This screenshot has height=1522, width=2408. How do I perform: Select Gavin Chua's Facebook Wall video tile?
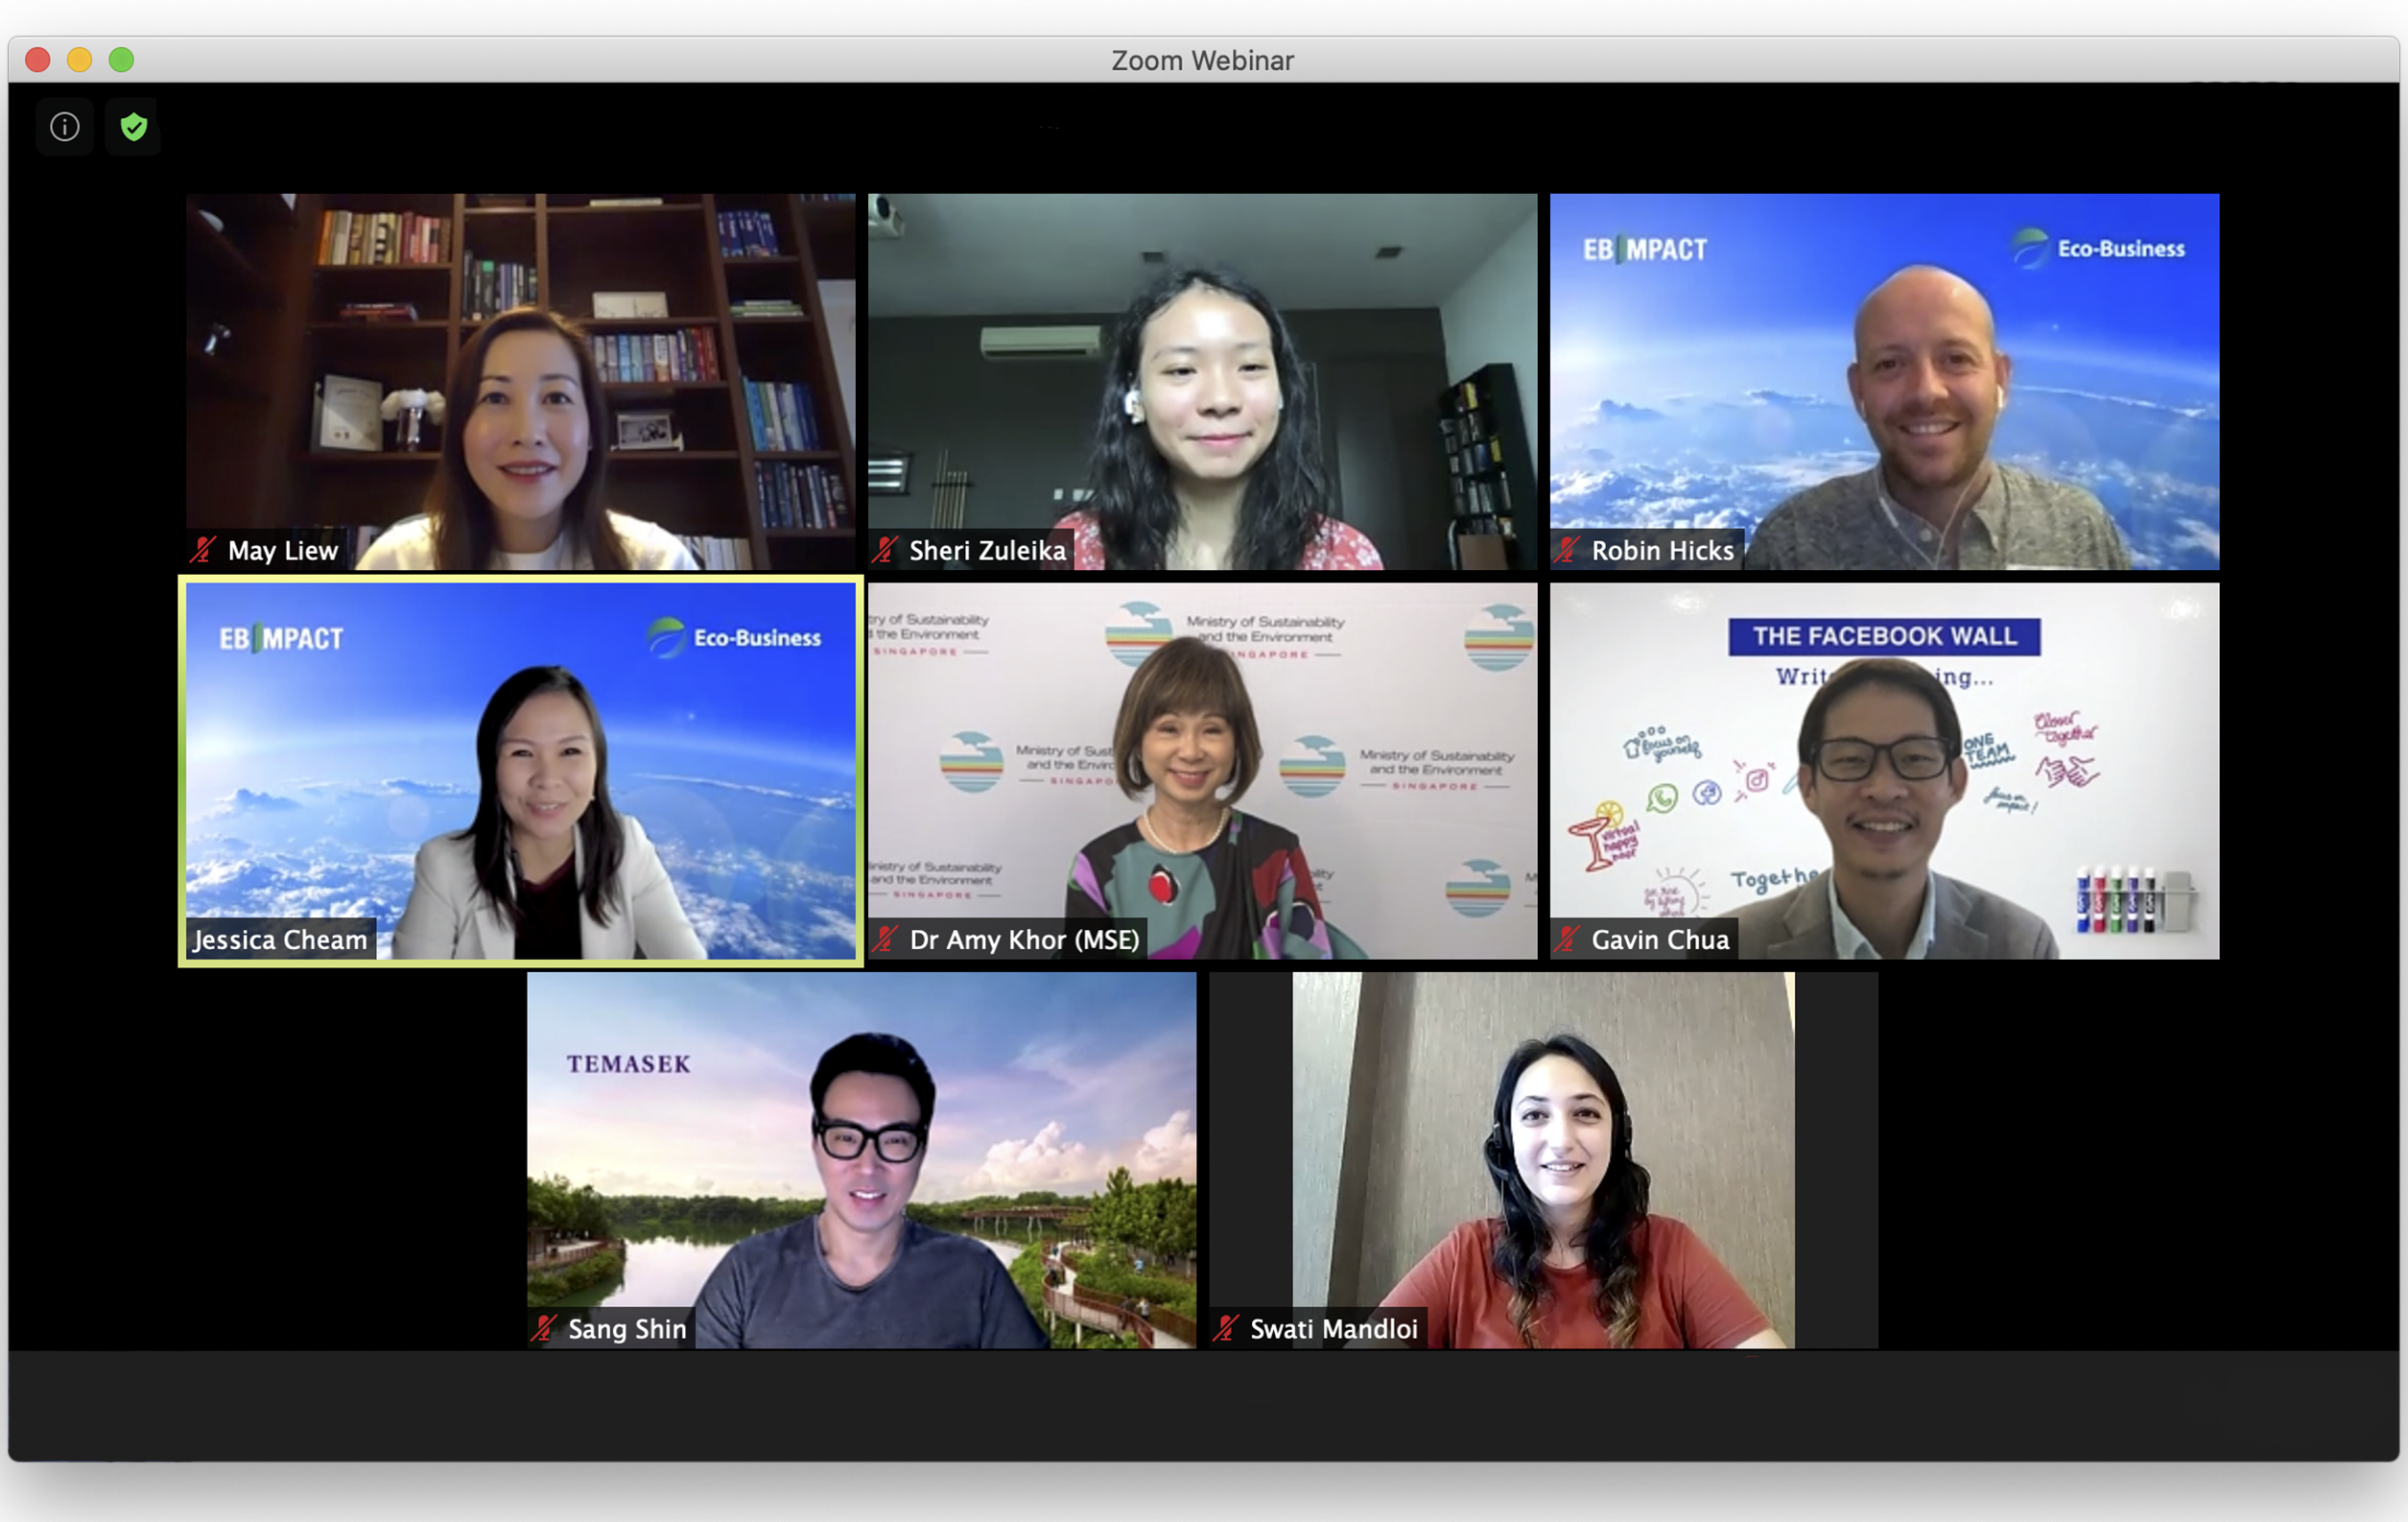[1884, 770]
